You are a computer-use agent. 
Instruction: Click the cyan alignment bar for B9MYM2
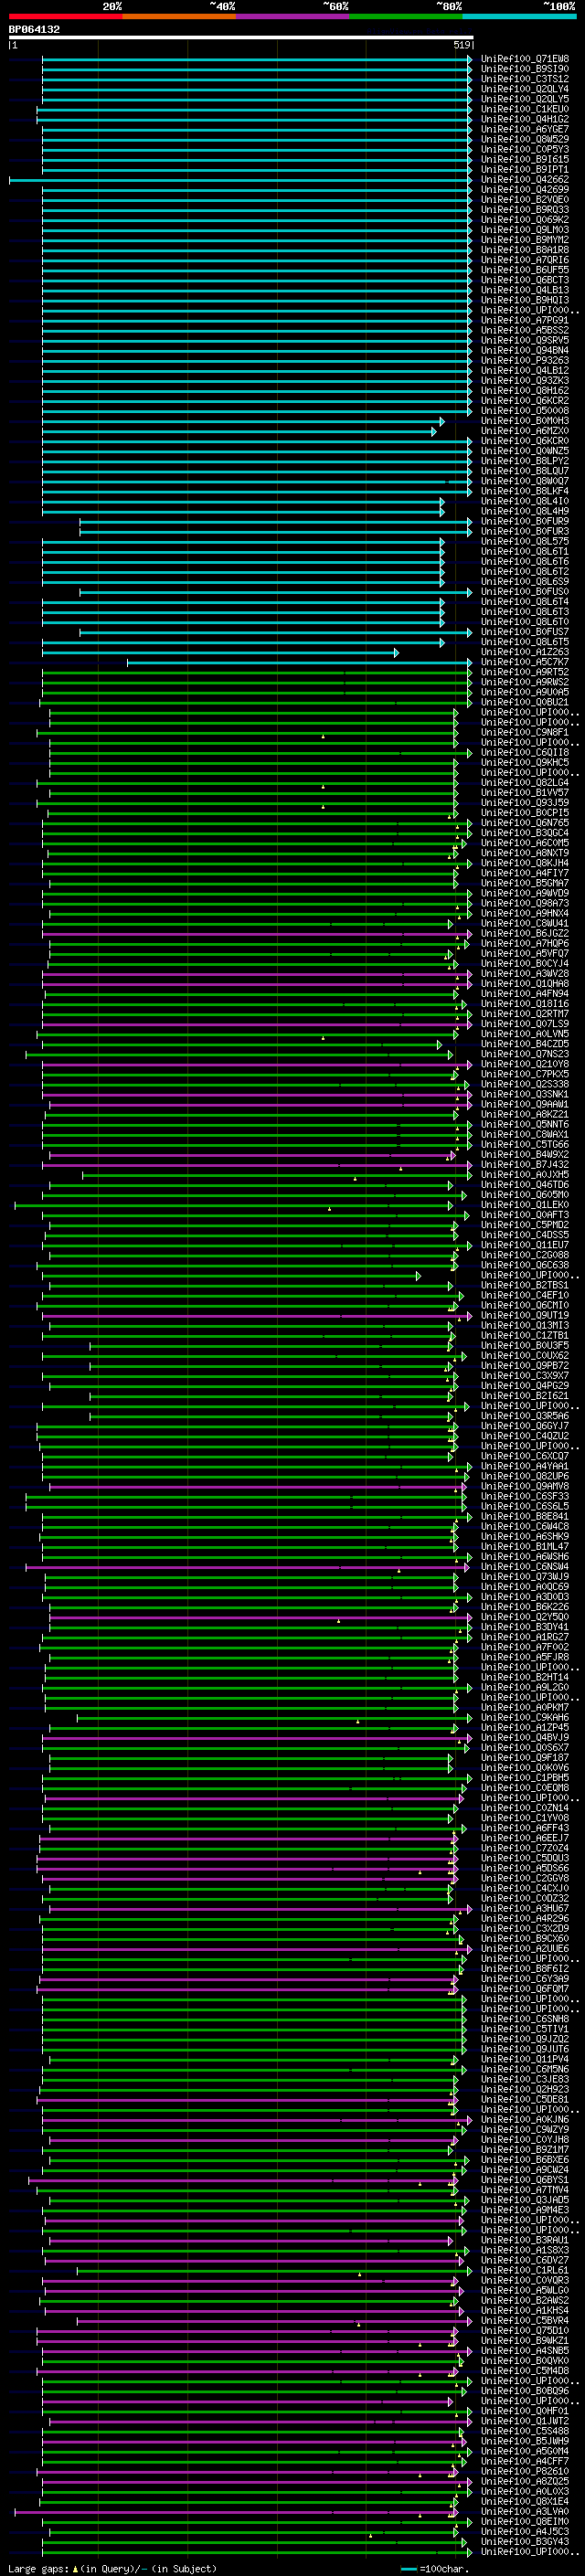pyautogui.click(x=257, y=240)
